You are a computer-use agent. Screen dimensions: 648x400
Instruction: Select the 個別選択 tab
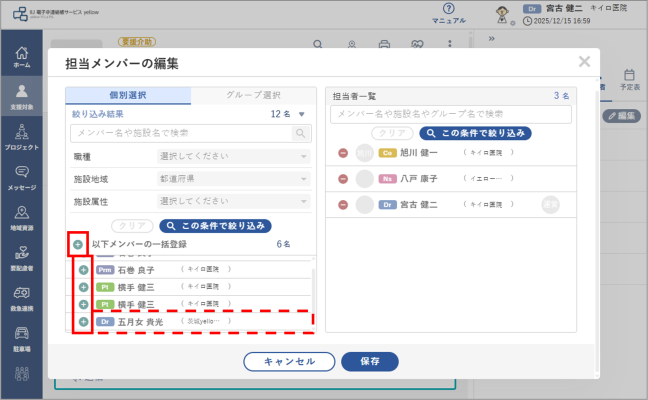128,95
